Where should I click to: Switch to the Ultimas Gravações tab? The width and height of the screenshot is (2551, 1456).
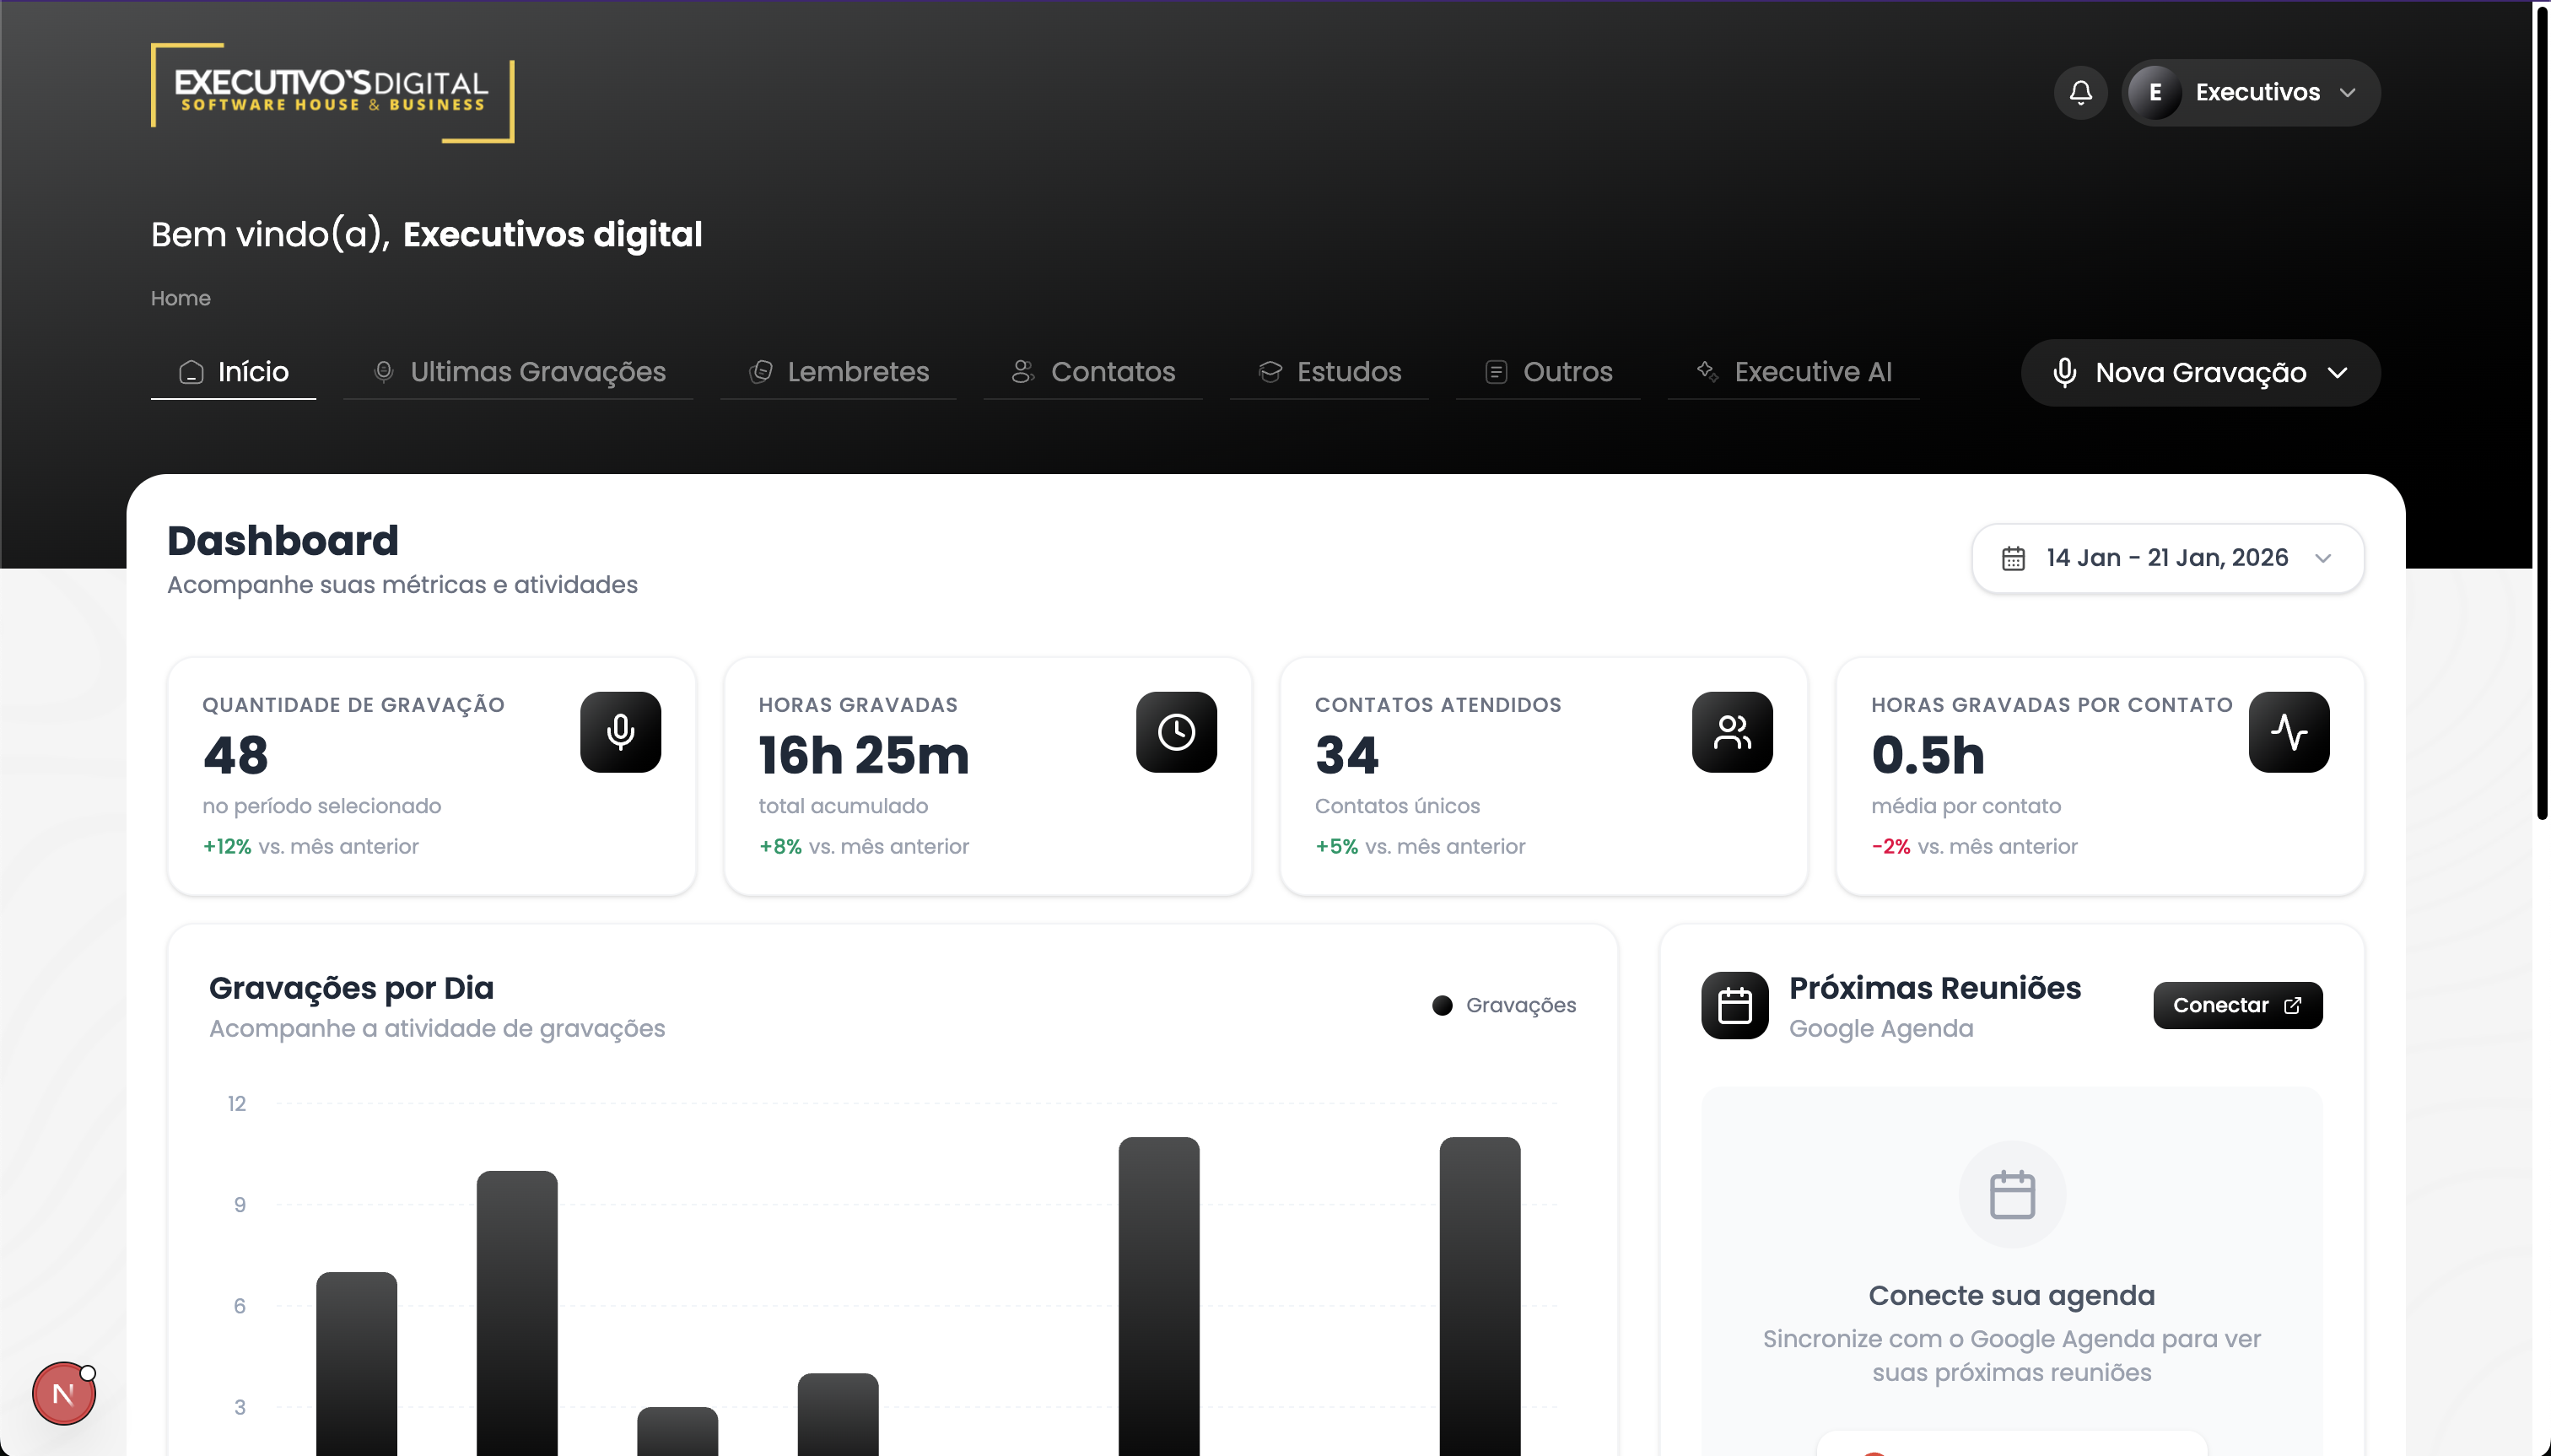(x=518, y=372)
